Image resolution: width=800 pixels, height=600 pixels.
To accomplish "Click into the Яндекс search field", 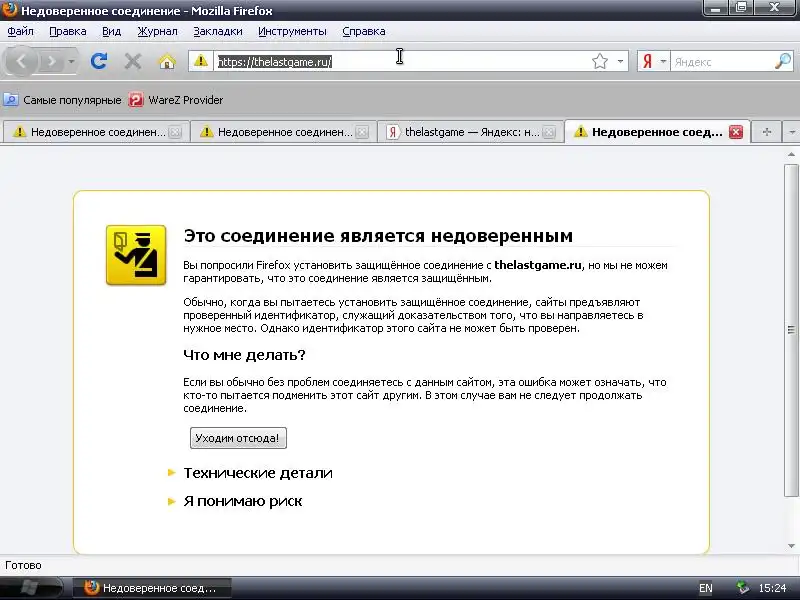I will pyautogui.click(x=722, y=62).
